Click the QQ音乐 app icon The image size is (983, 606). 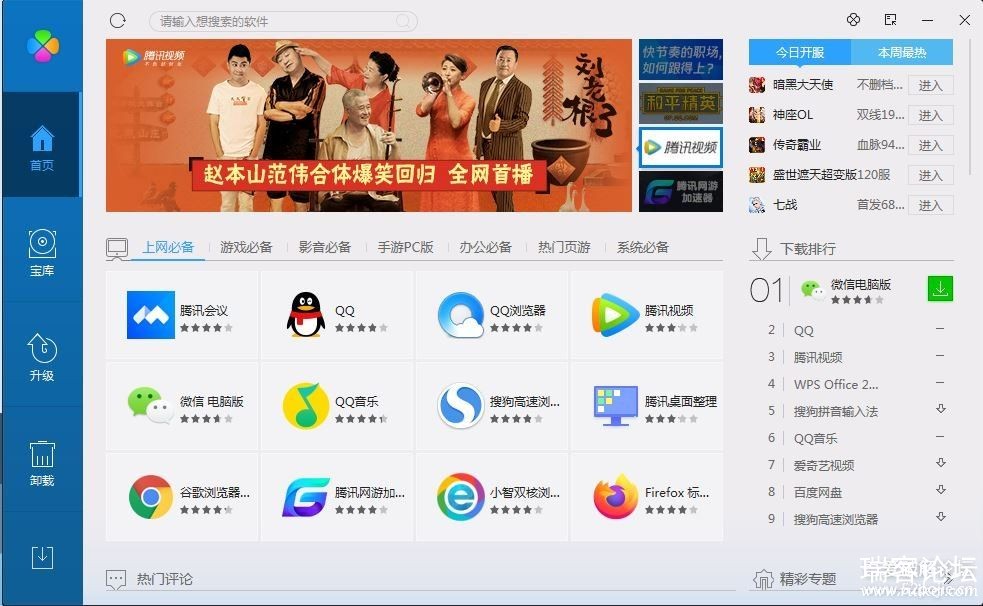tap(305, 405)
